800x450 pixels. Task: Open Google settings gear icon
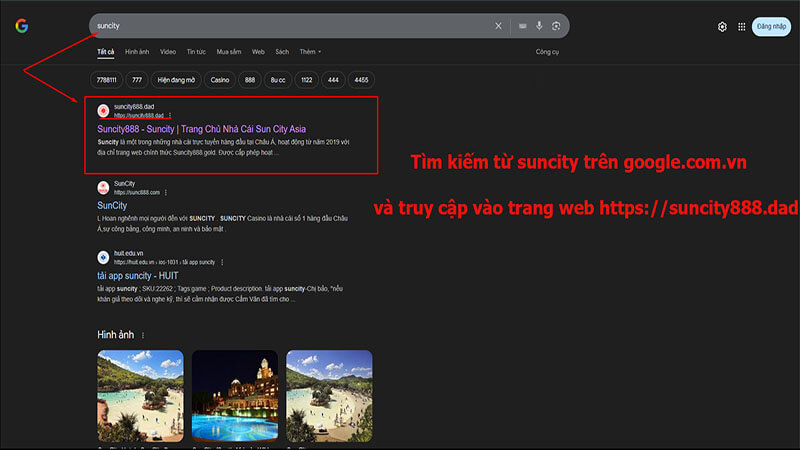(x=722, y=27)
